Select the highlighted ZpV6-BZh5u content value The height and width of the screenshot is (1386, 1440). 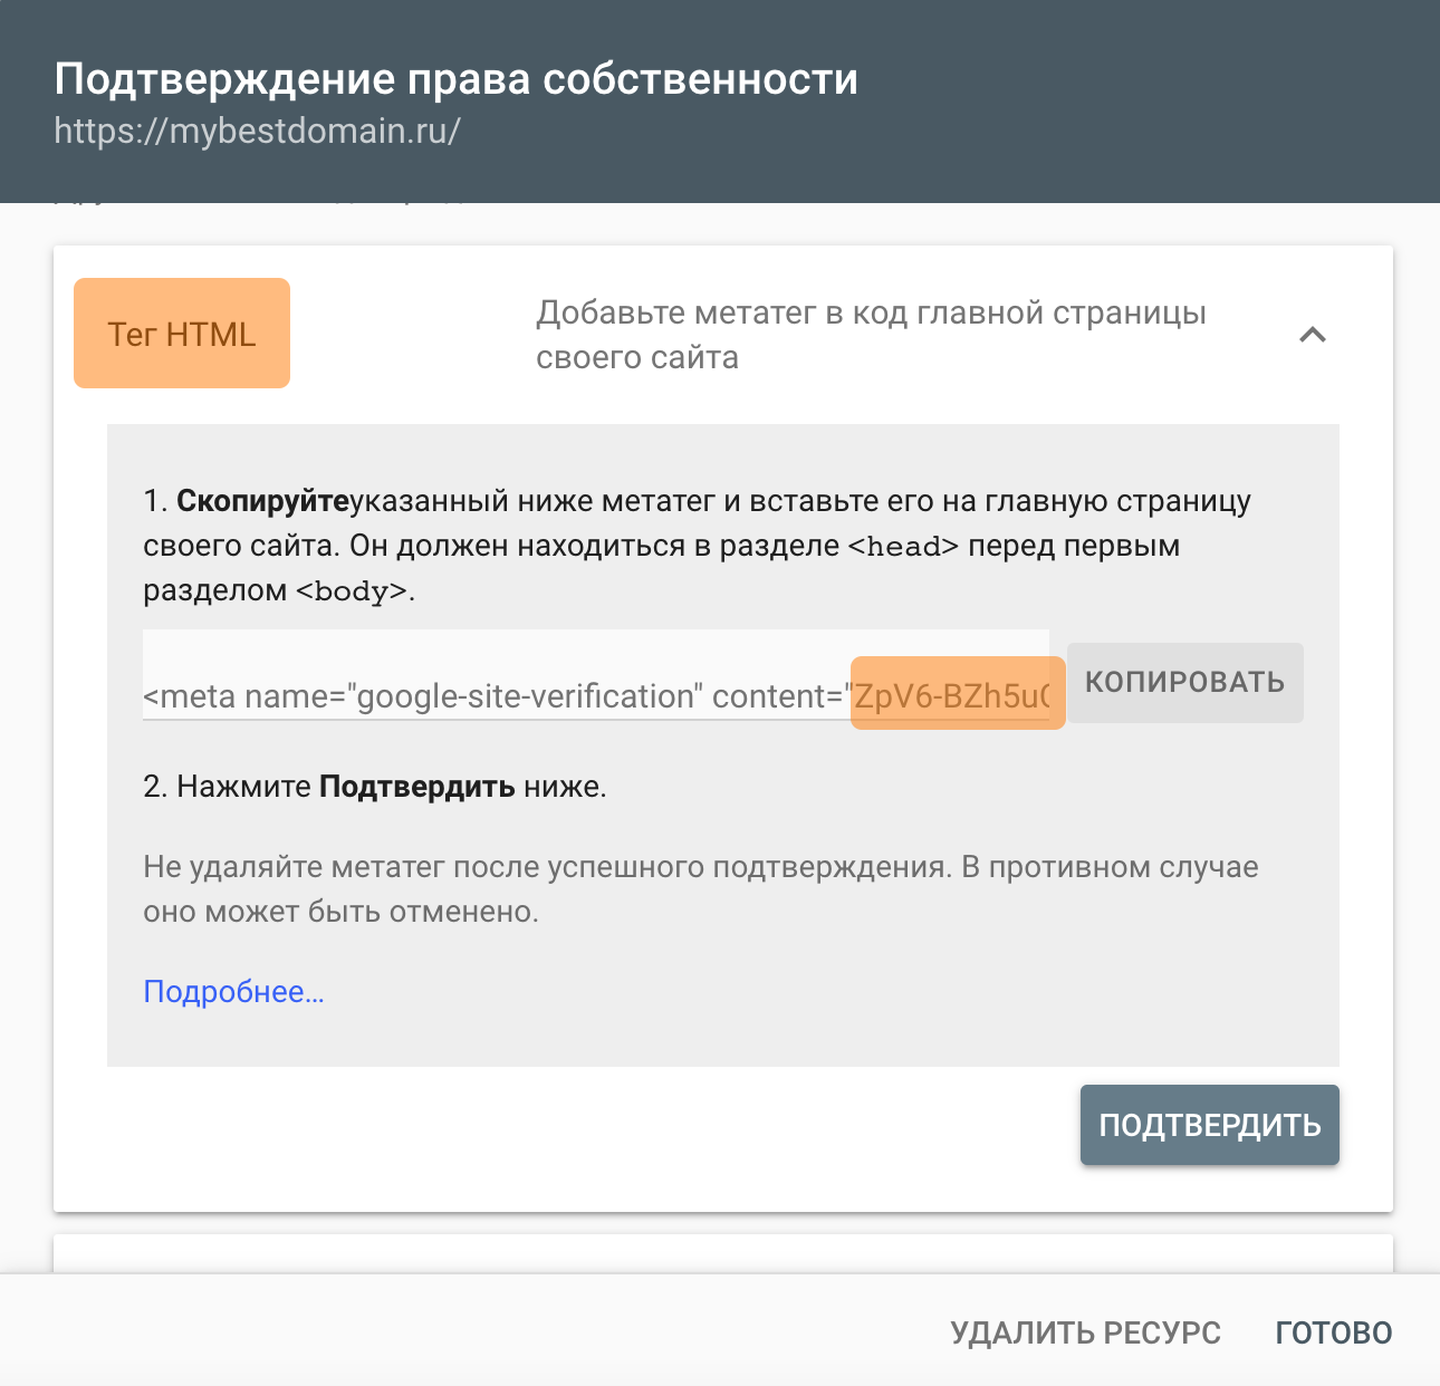pyautogui.click(x=956, y=694)
